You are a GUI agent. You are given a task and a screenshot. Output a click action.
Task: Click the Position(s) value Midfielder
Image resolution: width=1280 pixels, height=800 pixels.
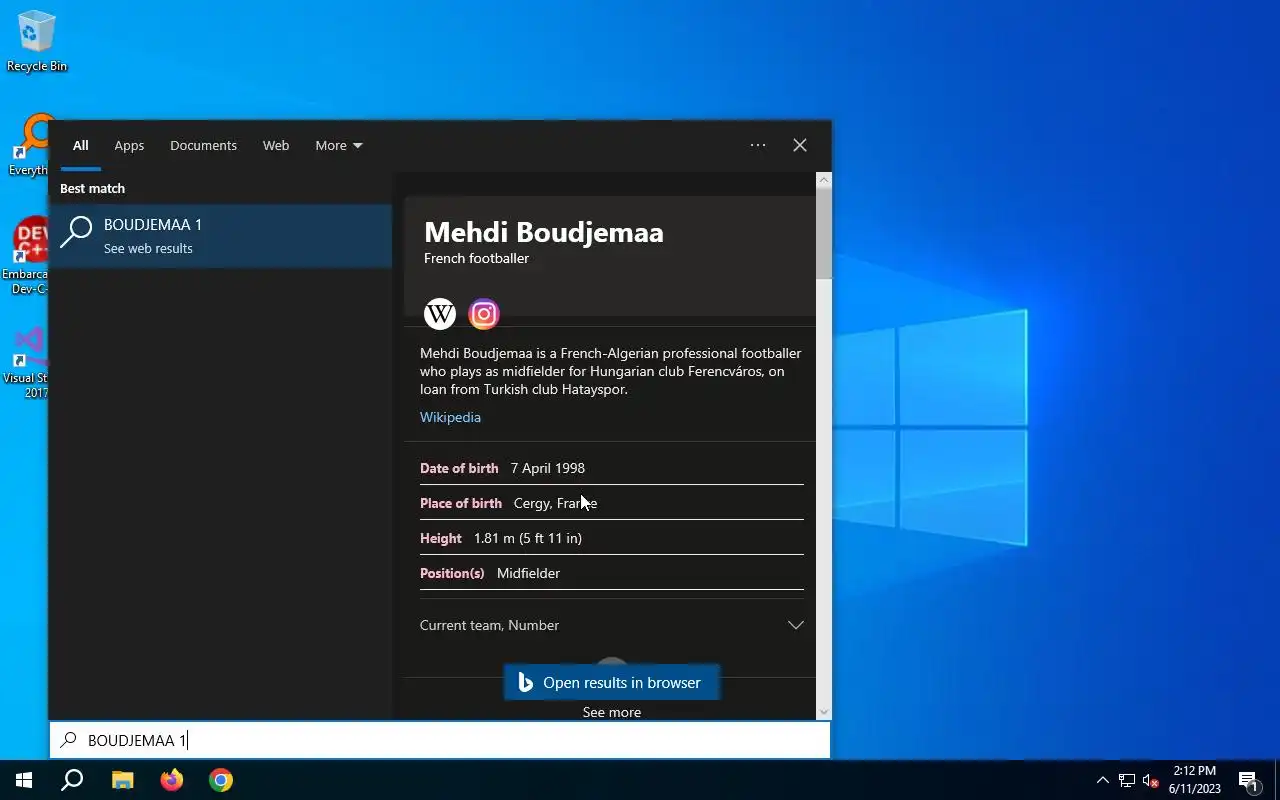click(528, 573)
